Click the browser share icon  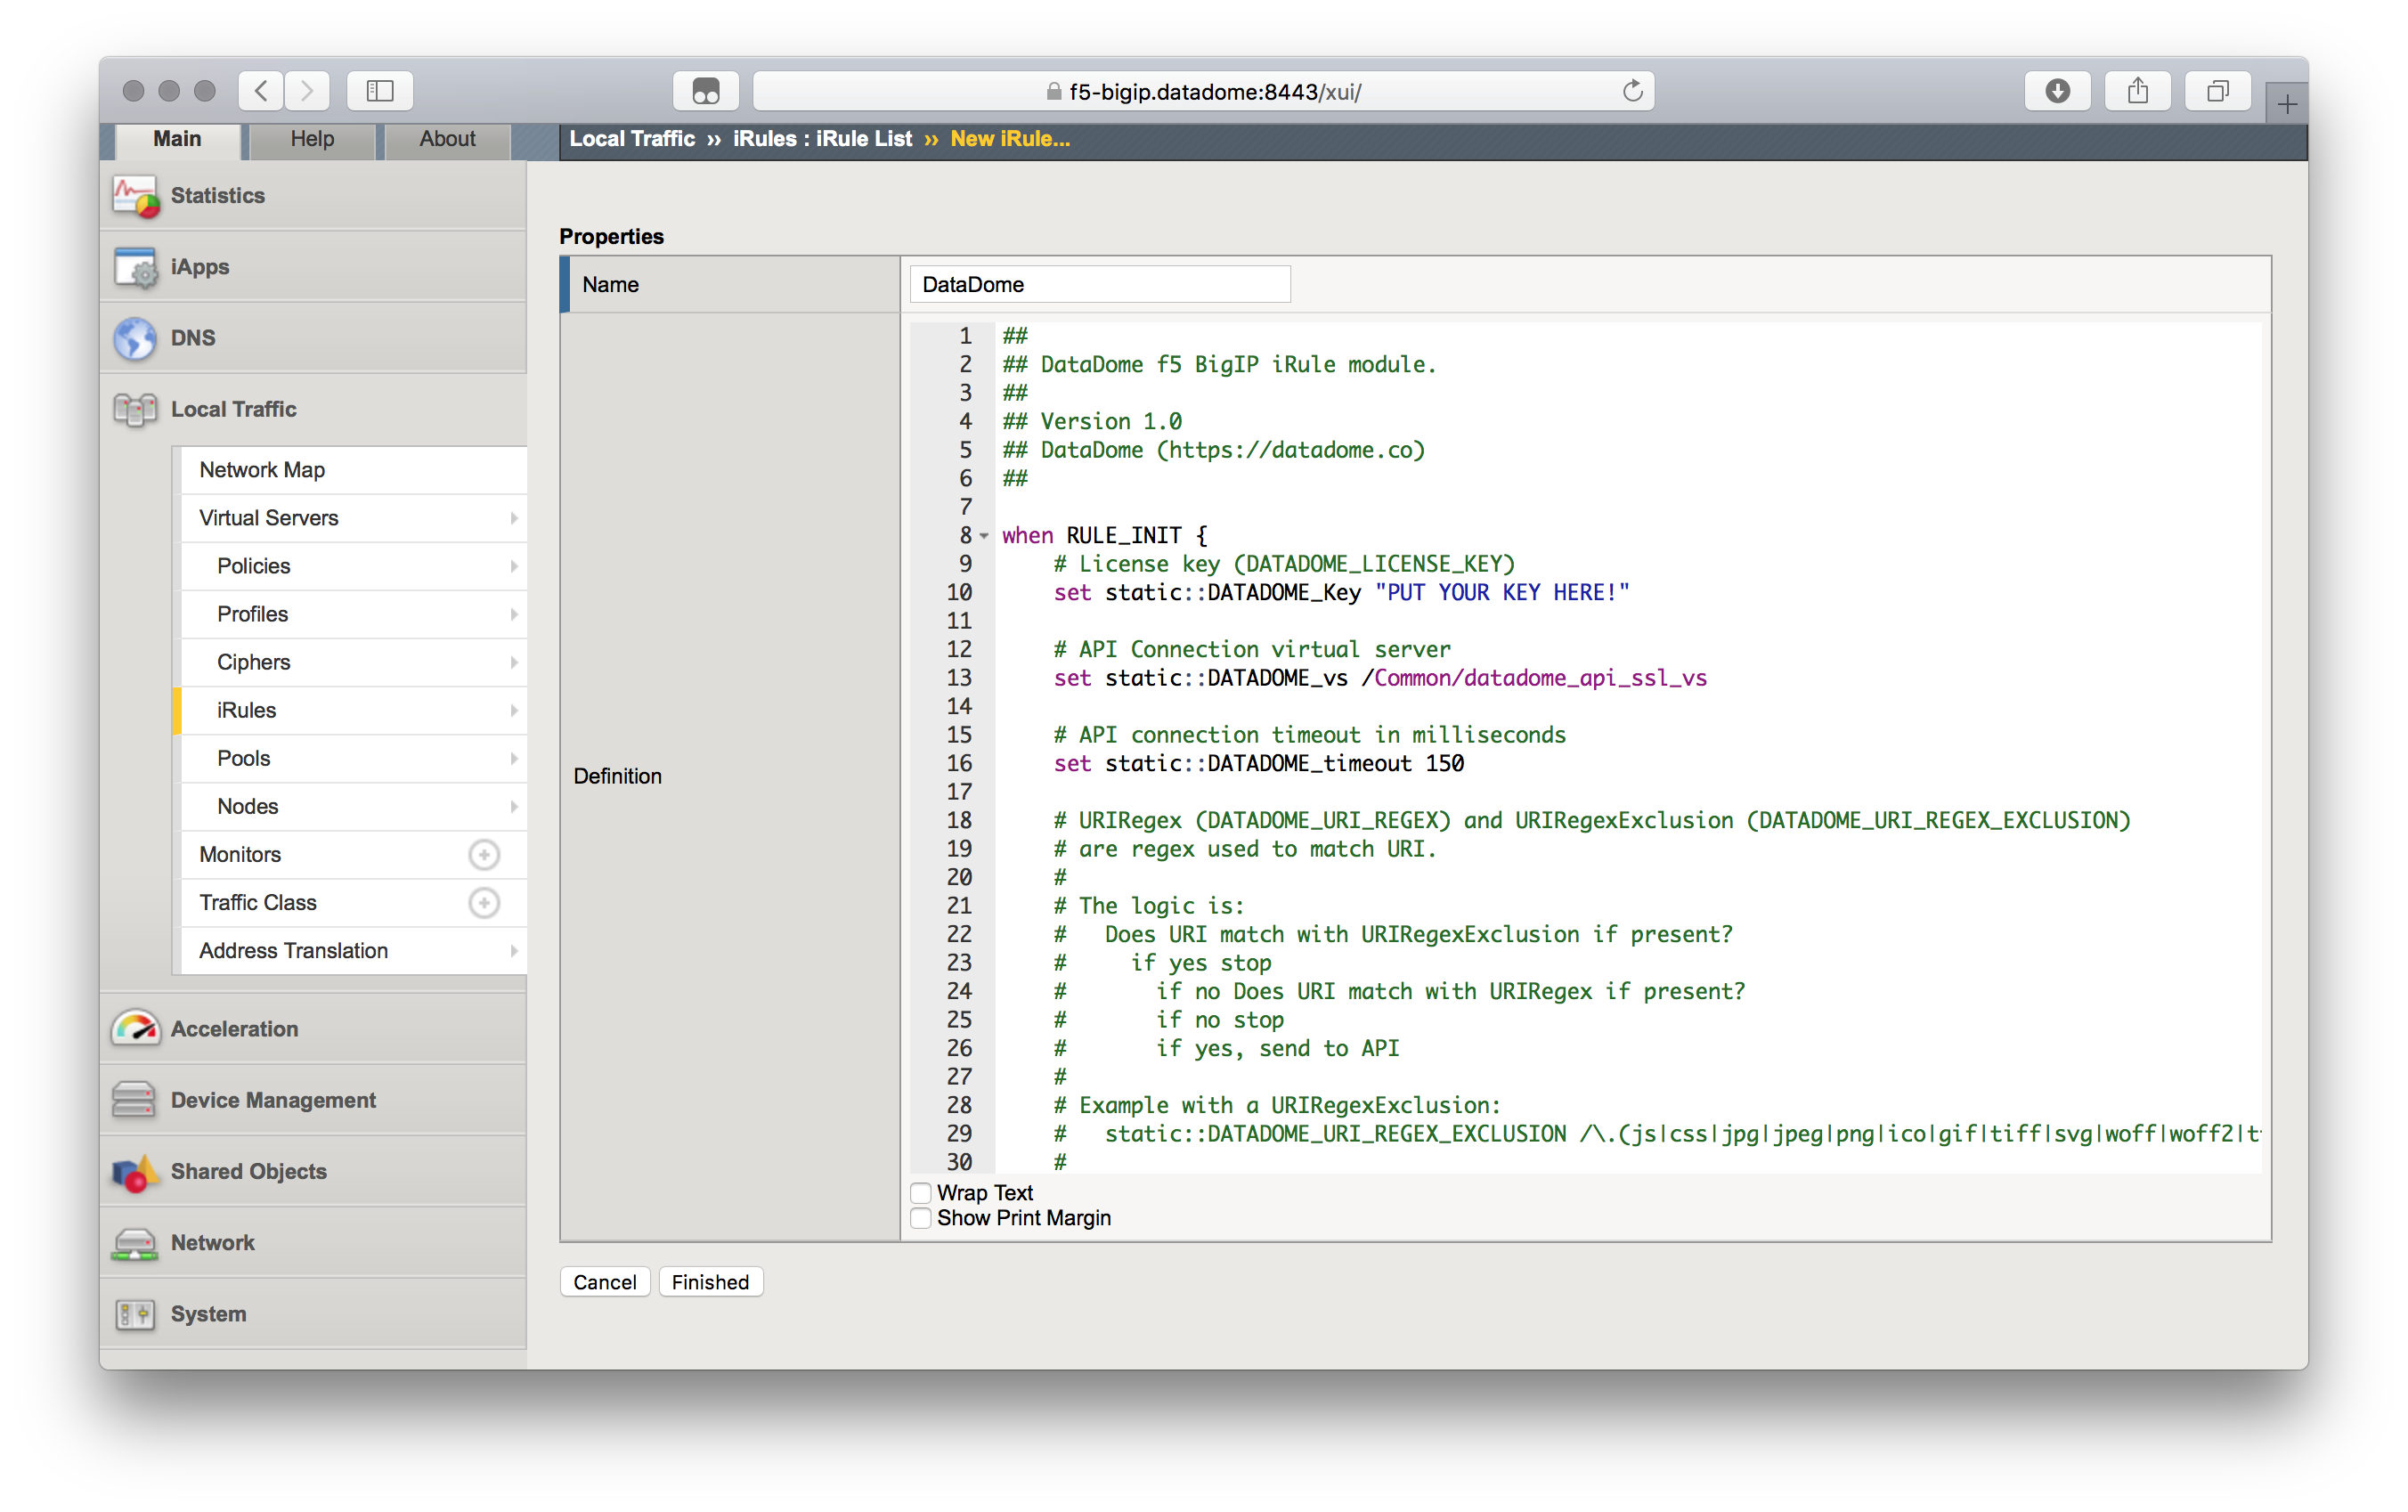2137,91
